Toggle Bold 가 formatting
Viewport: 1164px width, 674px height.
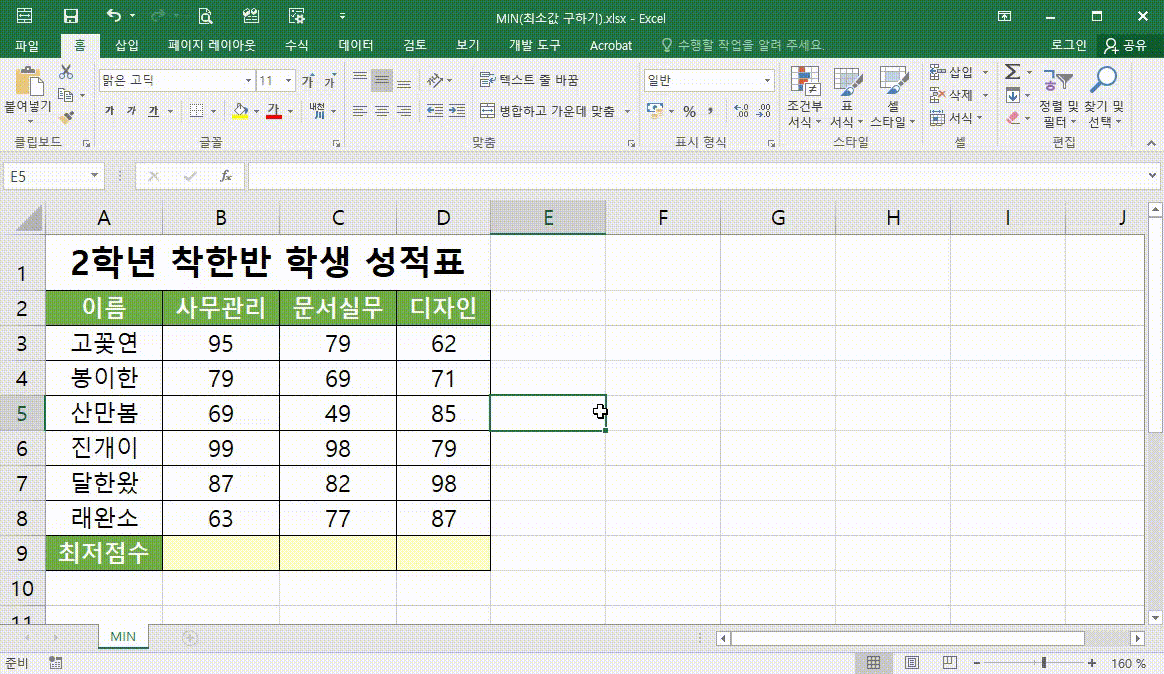point(110,111)
